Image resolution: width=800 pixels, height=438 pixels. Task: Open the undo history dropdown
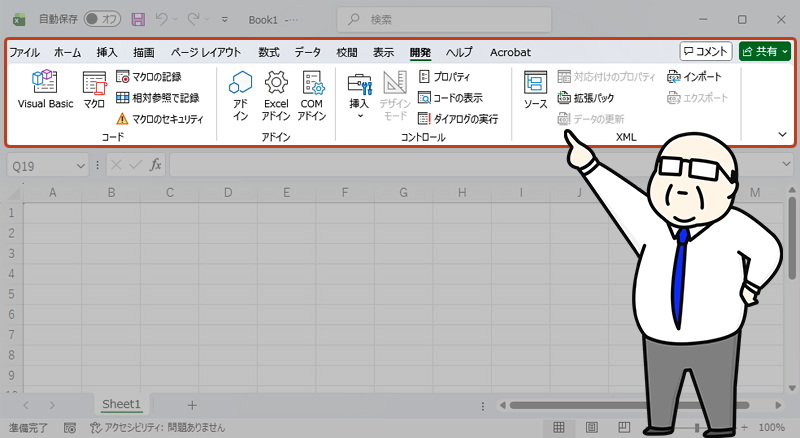[175, 19]
